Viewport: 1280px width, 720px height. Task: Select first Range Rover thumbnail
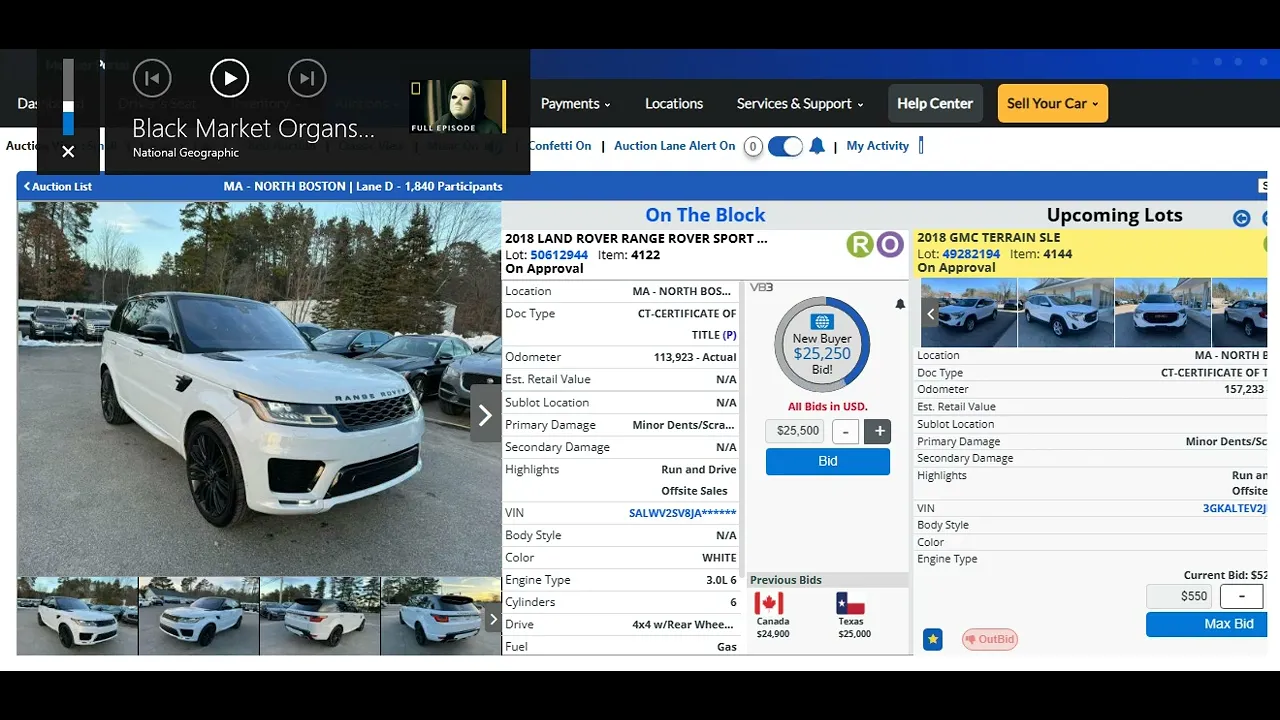77,616
